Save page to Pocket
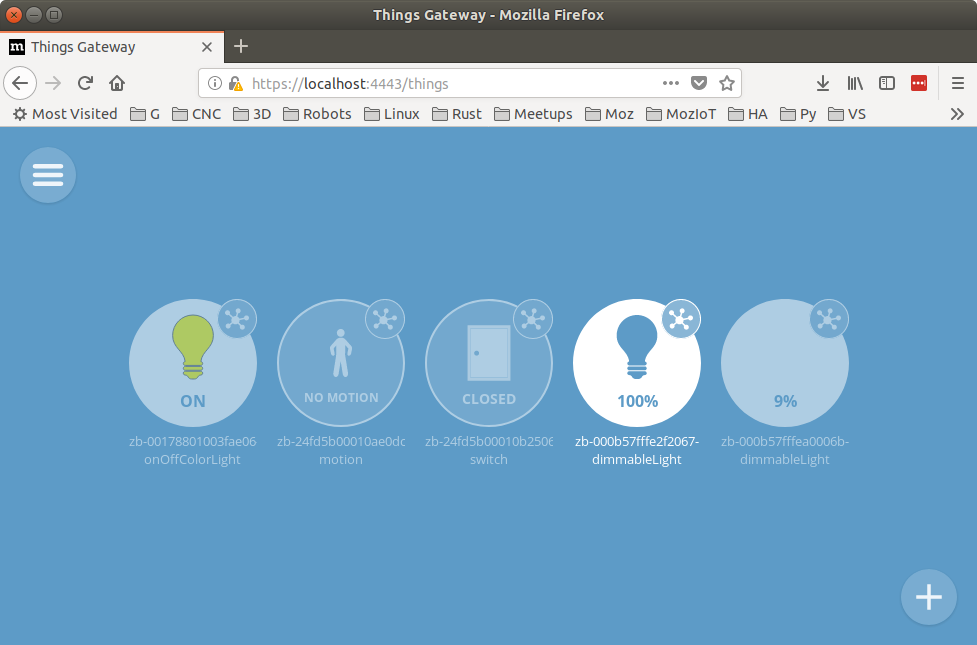Viewport: 977px width, 645px height. point(699,83)
